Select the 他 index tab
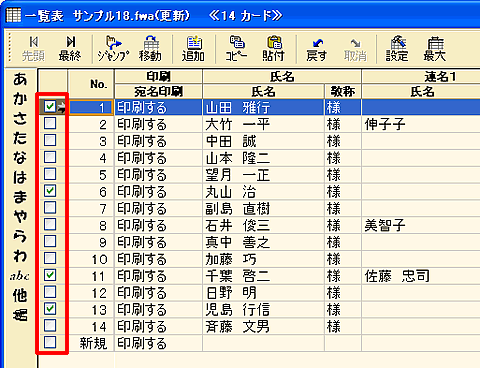Image resolution: width=480 pixels, height=368 pixels. click(x=20, y=295)
